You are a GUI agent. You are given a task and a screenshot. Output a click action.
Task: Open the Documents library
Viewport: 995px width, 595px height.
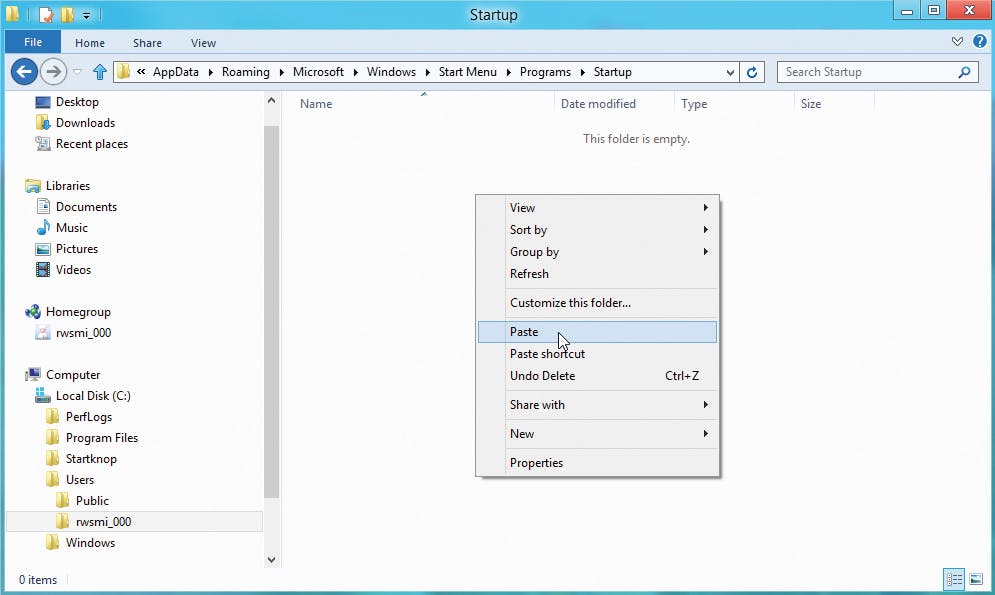[x=86, y=207]
